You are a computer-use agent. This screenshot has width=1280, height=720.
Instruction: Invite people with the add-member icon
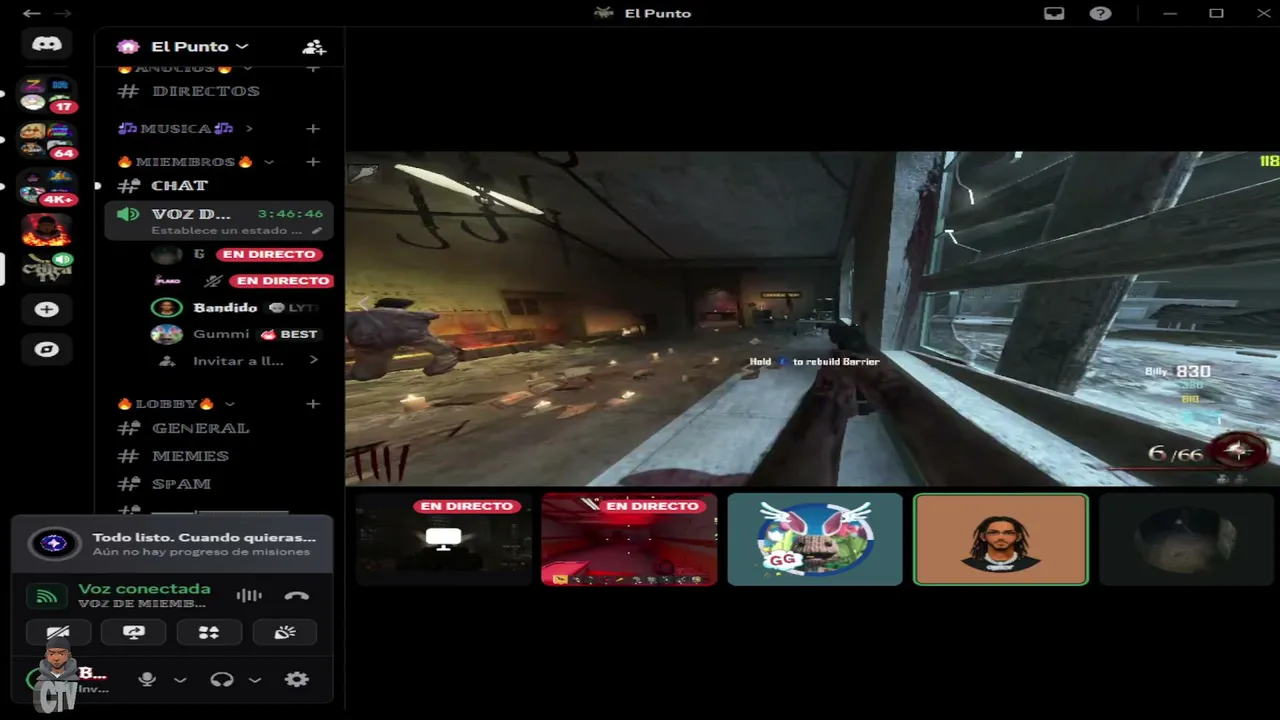[x=314, y=47]
